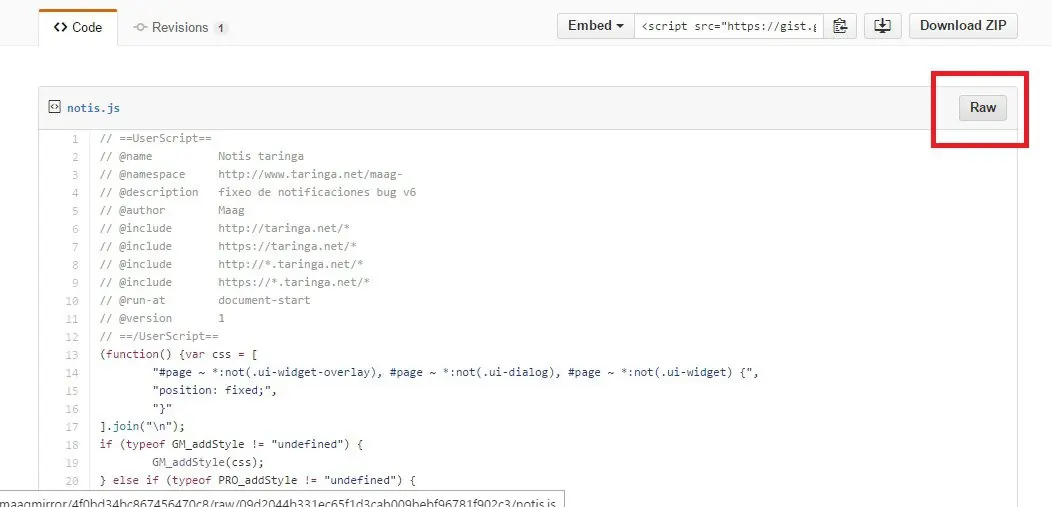
Task: Click the revisions count badge '1'
Action: [x=221, y=28]
